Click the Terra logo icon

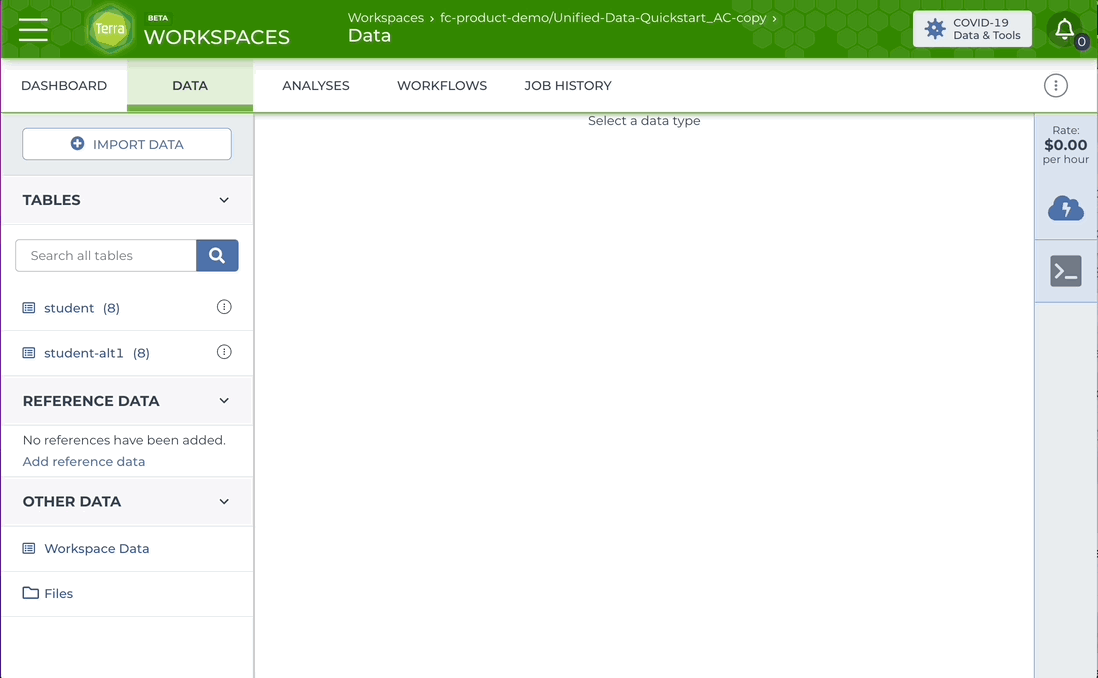click(110, 29)
